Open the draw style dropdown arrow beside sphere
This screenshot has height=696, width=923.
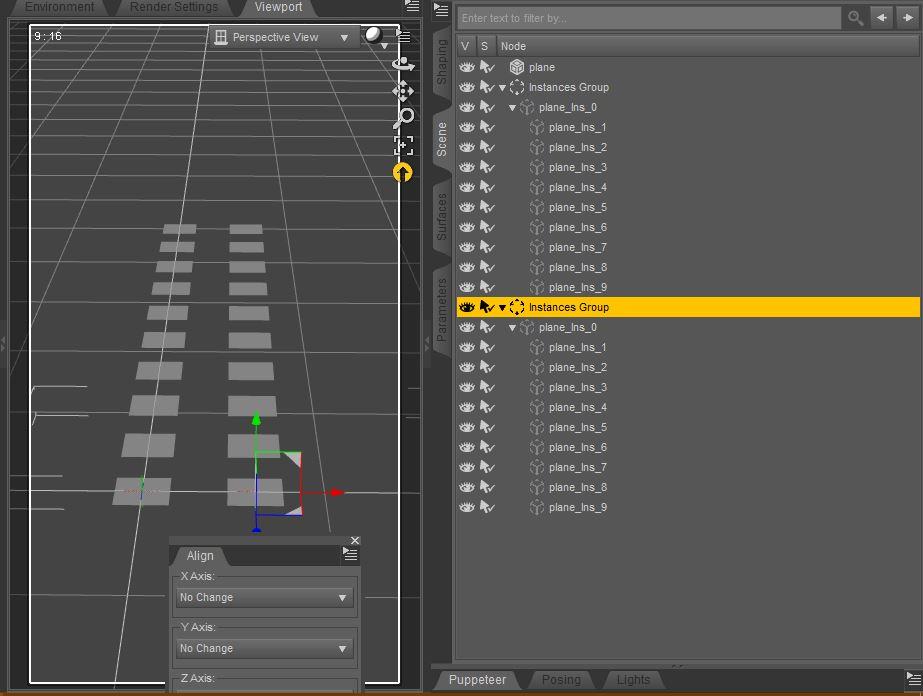coord(384,45)
